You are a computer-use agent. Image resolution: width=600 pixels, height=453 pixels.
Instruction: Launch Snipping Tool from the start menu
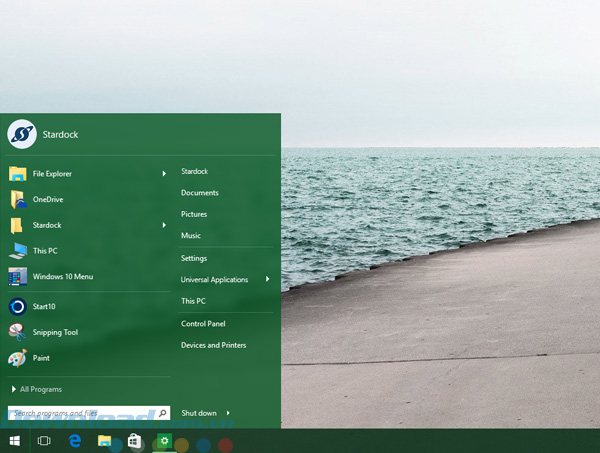[18, 332]
